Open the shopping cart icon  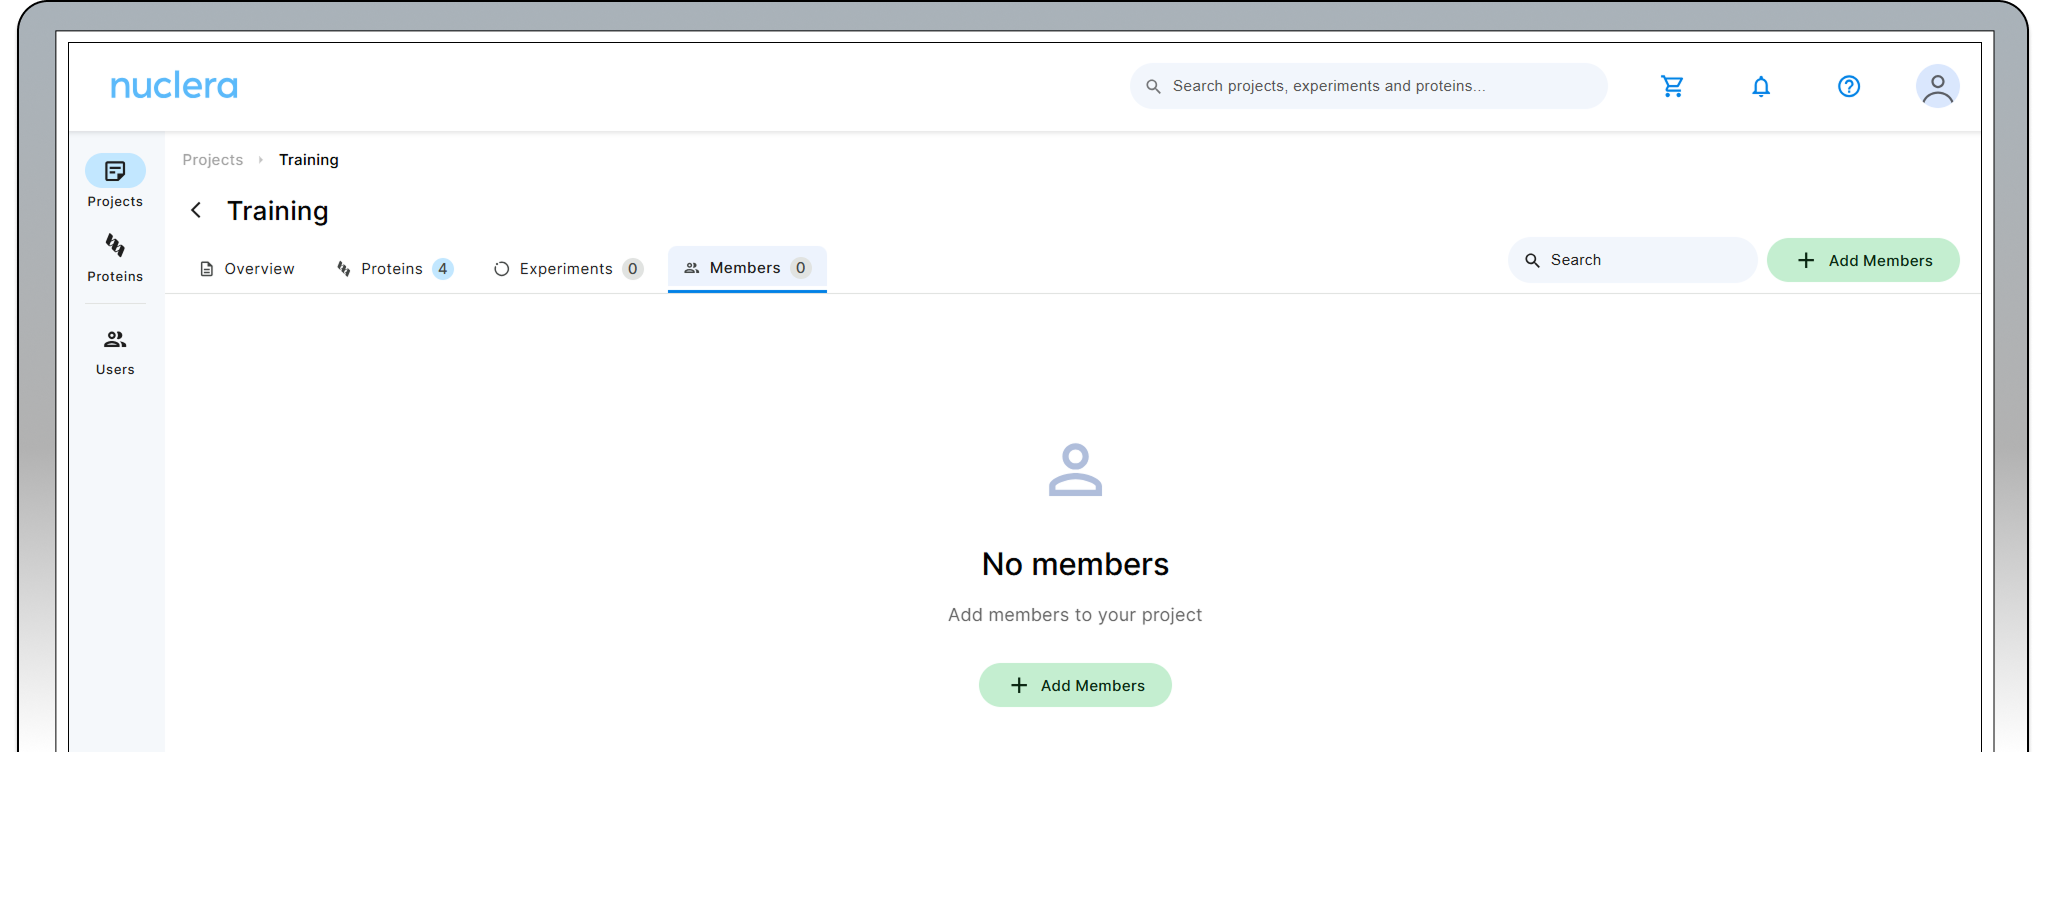[1672, 87]
